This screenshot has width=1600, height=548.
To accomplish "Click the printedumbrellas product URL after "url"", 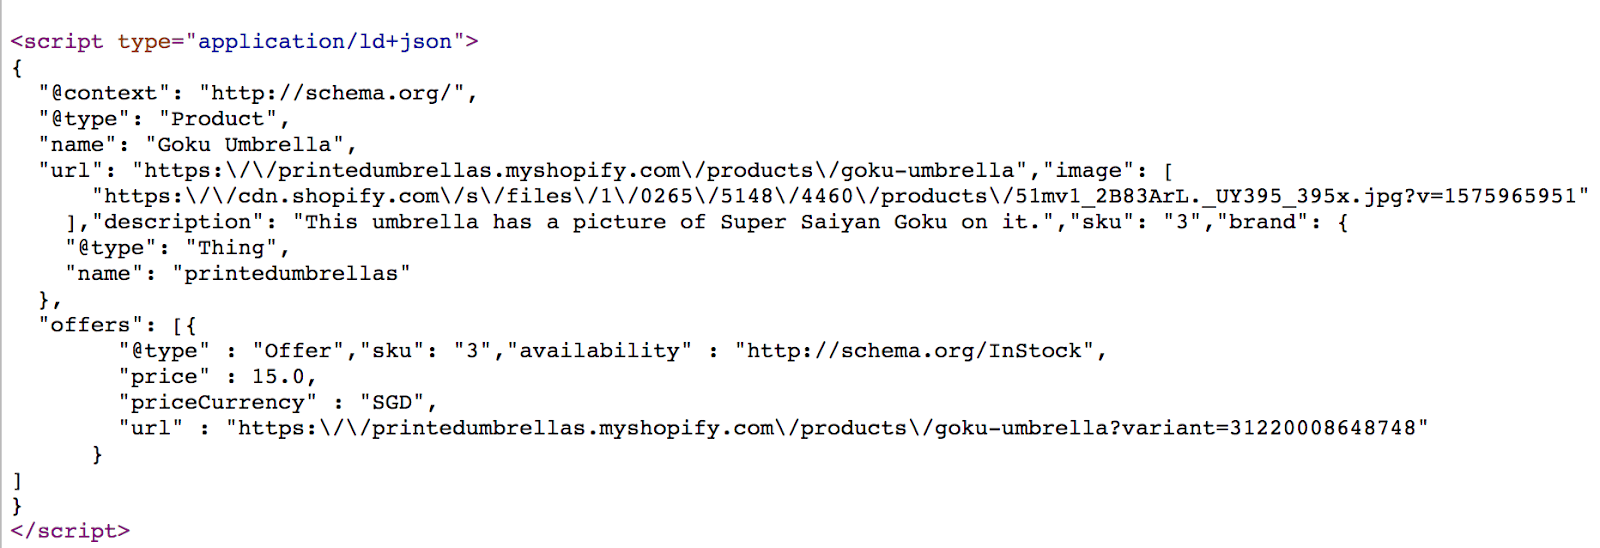I will [579, 171].
